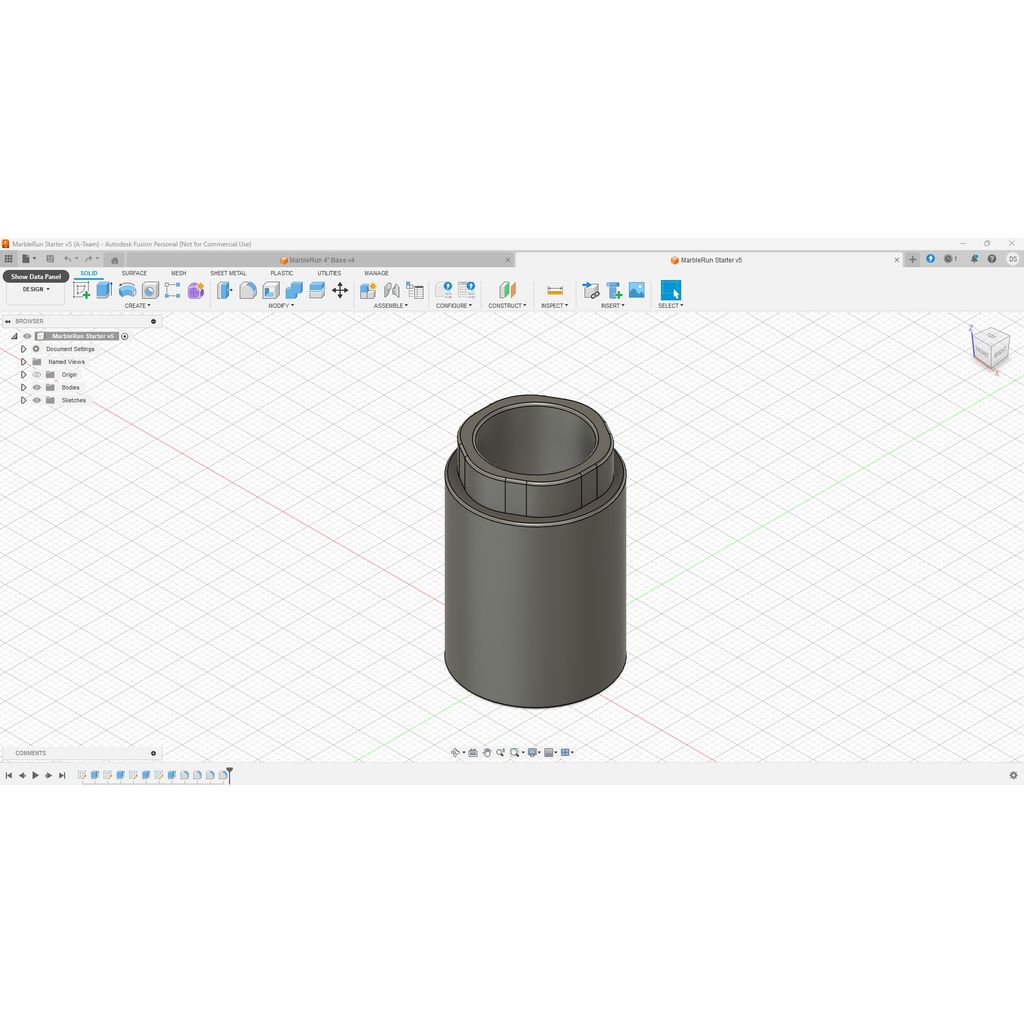The height and width of the screenshot is (1024, 1024).
Task: Expand the Origin folder
Action: (24, 375)
